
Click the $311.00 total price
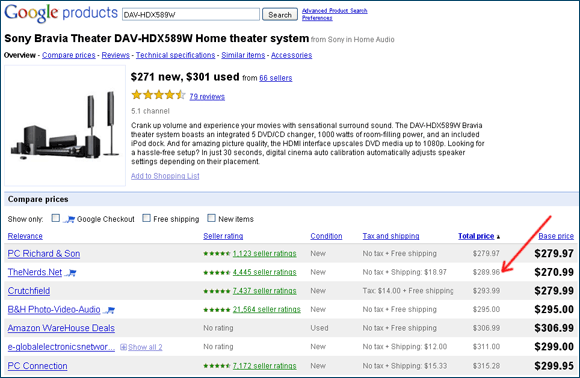(486, 347)
